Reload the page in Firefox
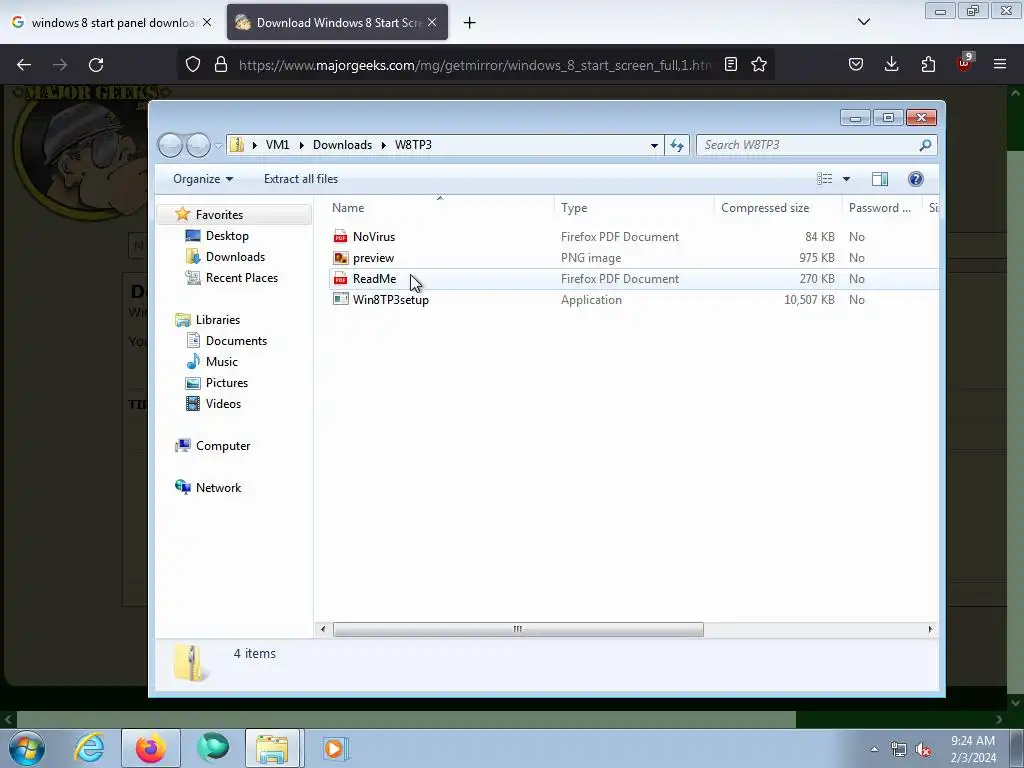 tap(96, 65)
